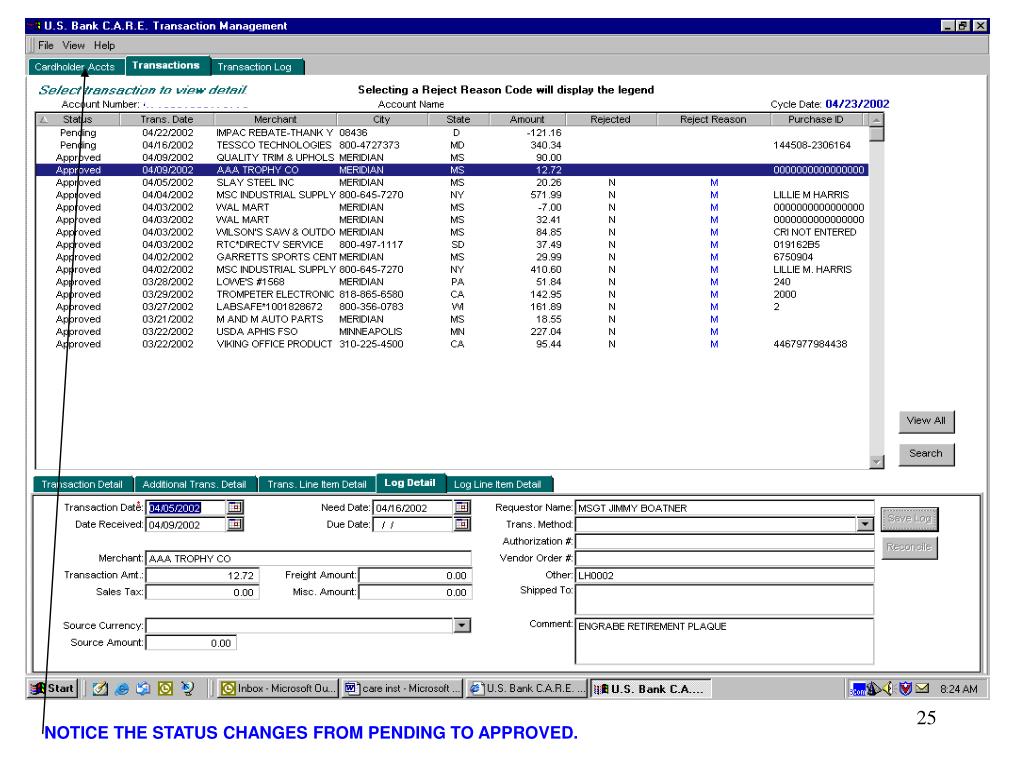This screenshot has width=1024, height=768.
Task: Open the calendar picker for Due Date
Action: tap(462, 524)
